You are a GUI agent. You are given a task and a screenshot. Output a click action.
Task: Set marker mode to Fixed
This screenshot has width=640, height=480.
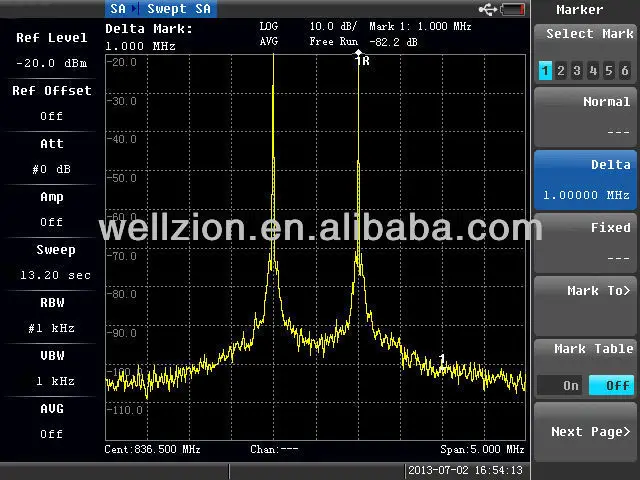coord(585,243)
